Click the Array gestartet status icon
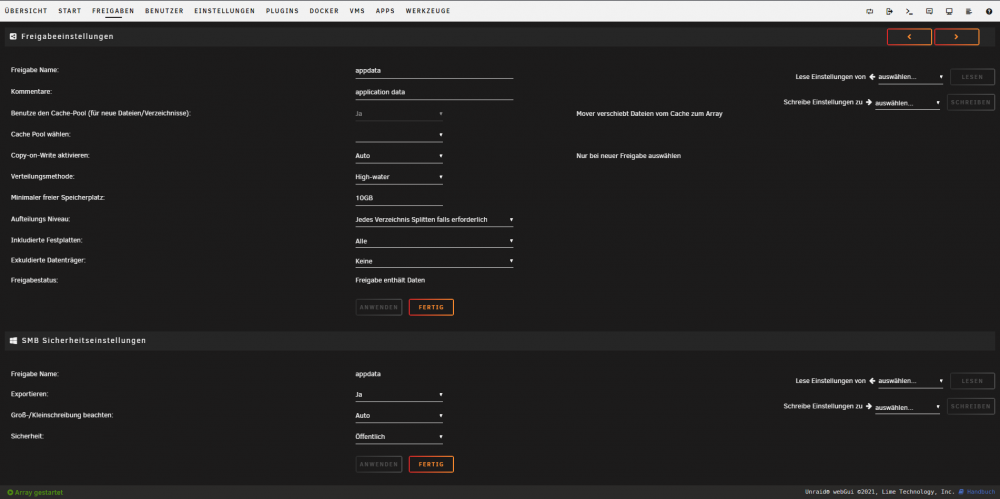1000x499 pixels. click(x=10, y=493)
